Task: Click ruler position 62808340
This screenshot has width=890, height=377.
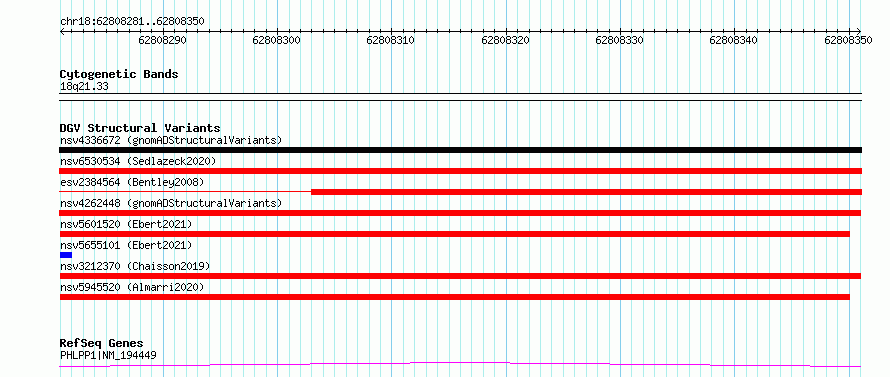Action: pyautogui.click(x=734, y=40)
